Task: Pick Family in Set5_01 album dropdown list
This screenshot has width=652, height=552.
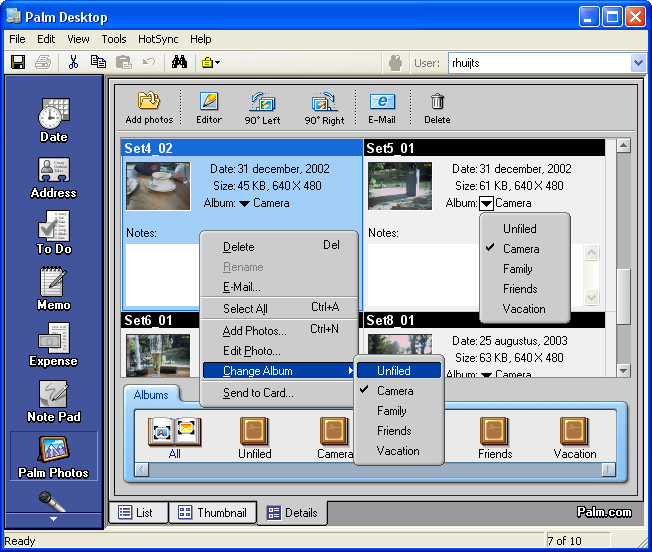Action: coord(524,269)
